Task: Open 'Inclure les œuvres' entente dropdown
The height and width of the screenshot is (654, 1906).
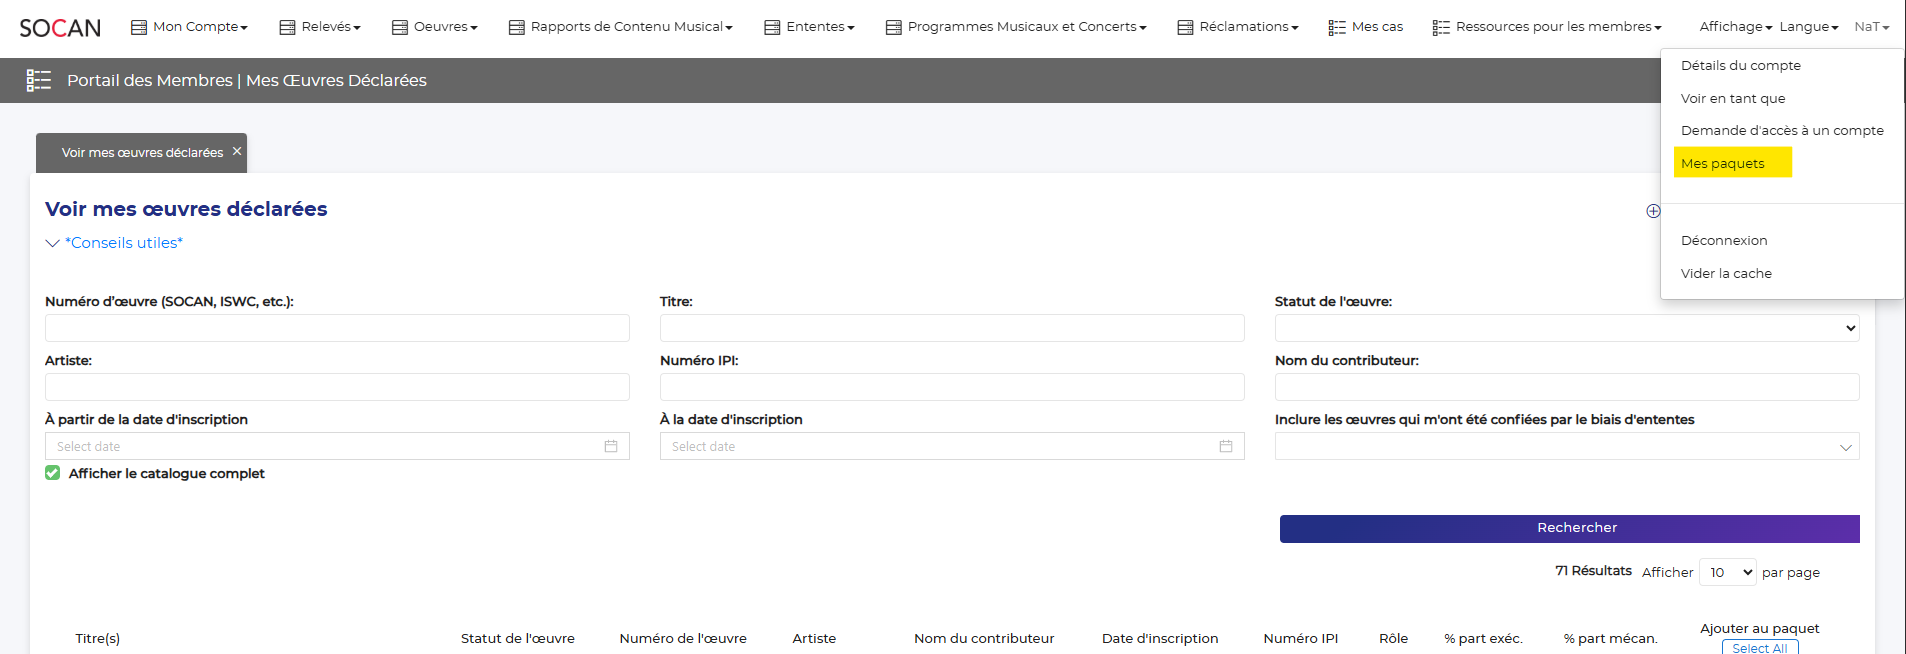Action: [1566, 446]
